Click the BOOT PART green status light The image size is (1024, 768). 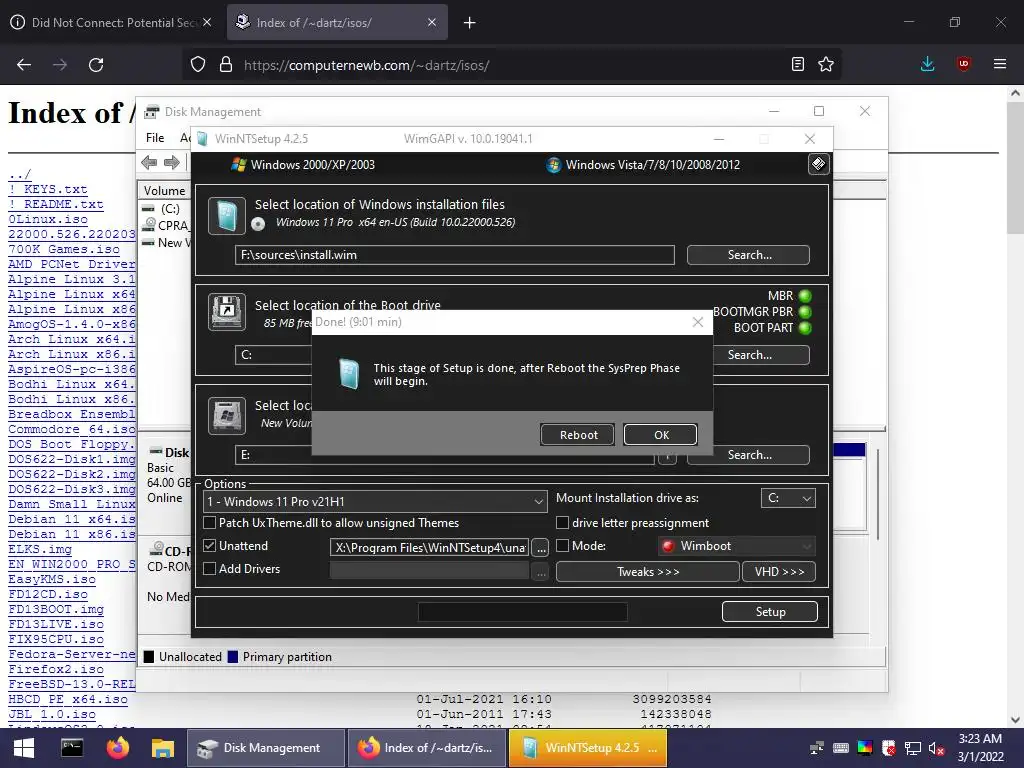click(805, 328)
